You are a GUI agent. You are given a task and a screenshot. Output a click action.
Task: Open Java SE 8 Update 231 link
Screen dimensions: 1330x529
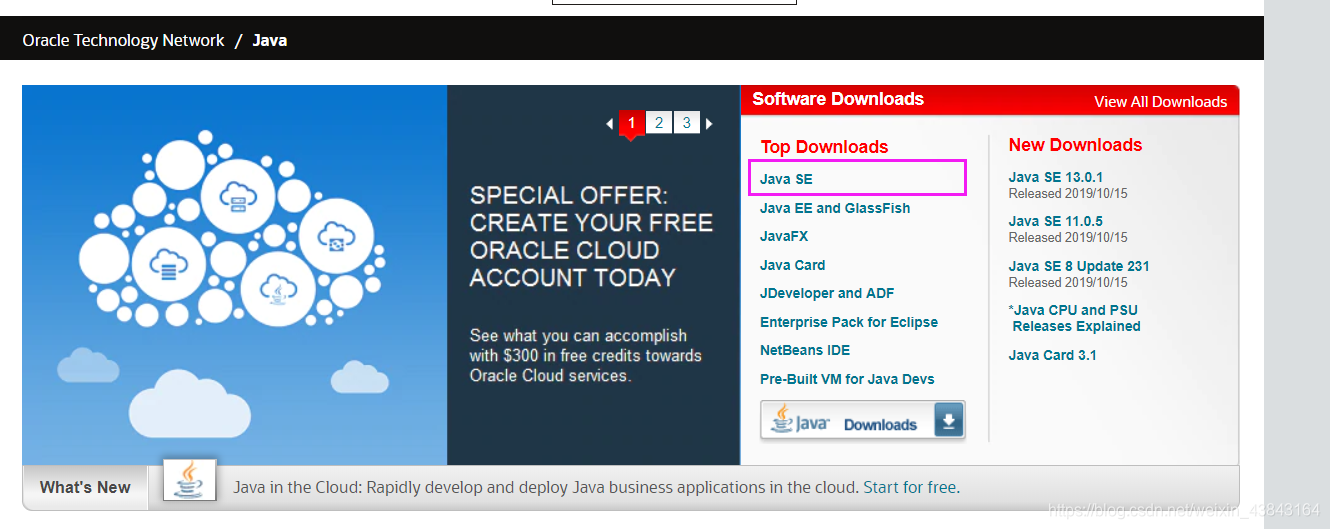(x=1079, y=266)
